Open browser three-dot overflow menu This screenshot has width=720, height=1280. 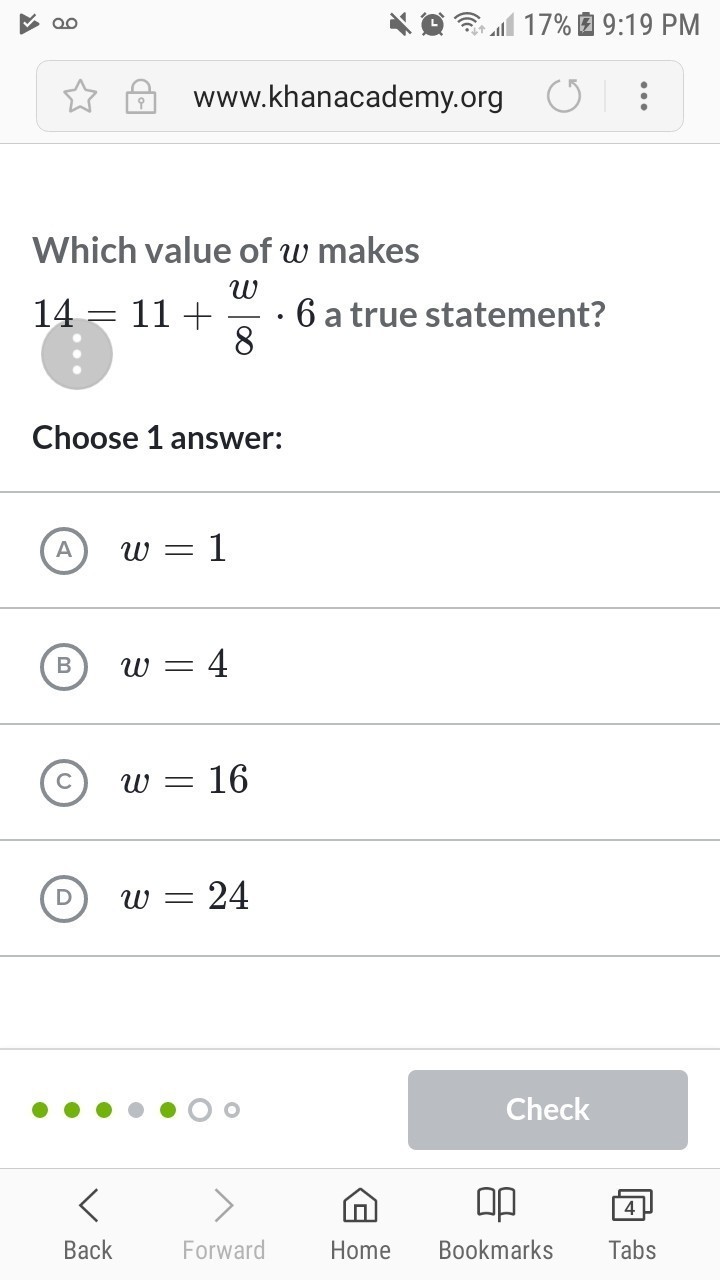point(644,97)
